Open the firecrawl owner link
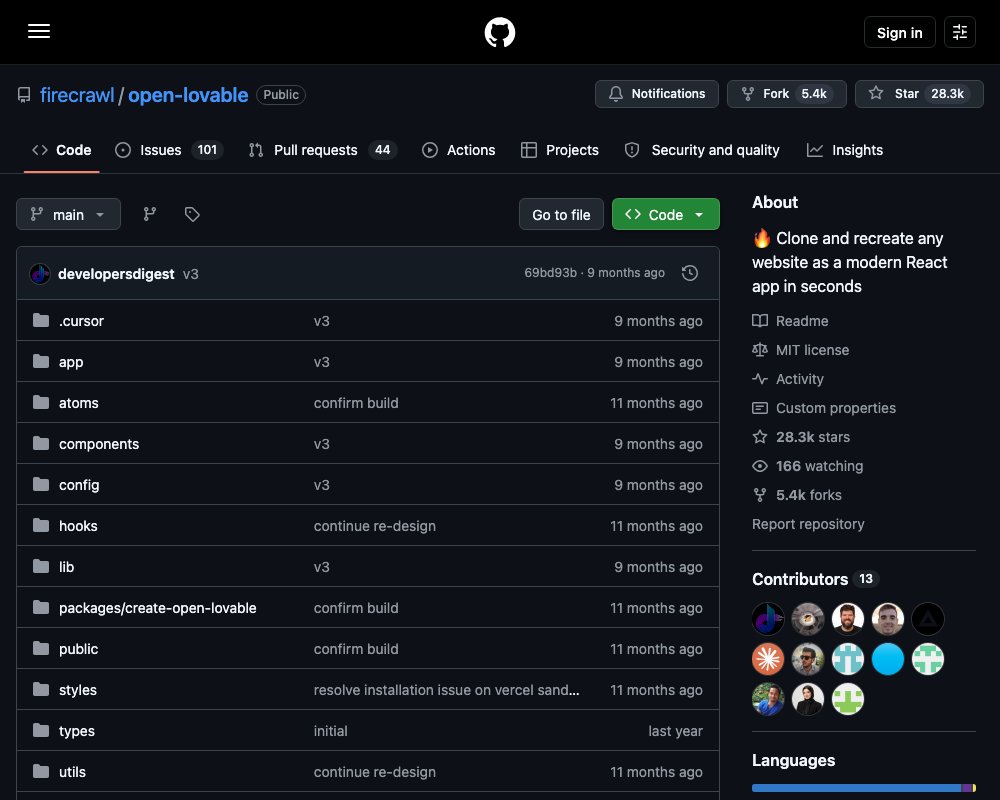1000x800 pixels. pyautogui.click(x=77, y=95)
